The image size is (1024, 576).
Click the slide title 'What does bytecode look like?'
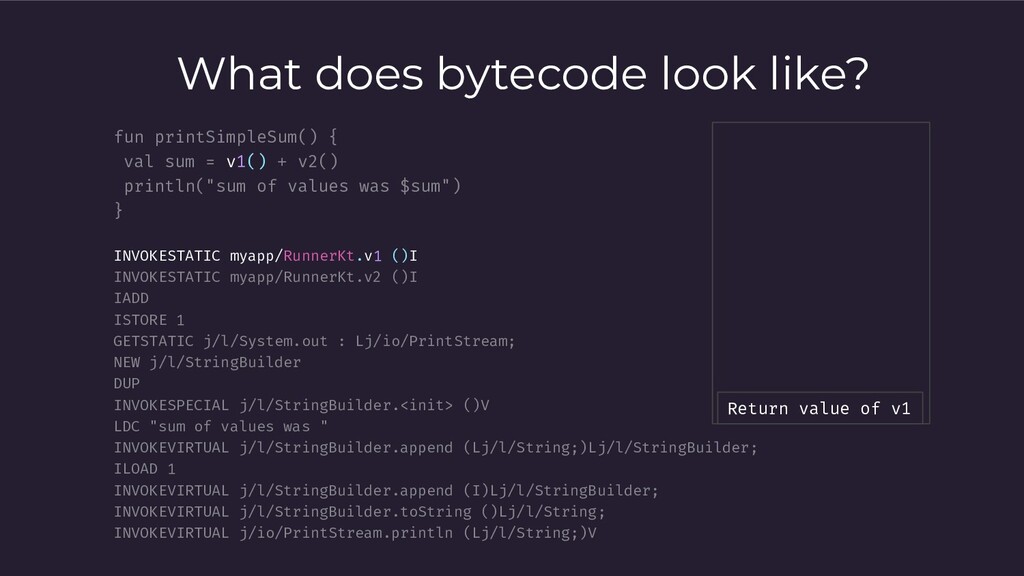click(523, 74)
